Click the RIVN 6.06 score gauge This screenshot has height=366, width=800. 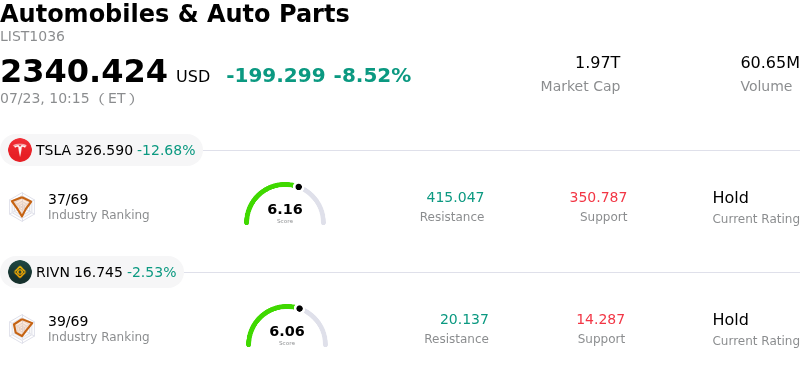pos(287,326)
